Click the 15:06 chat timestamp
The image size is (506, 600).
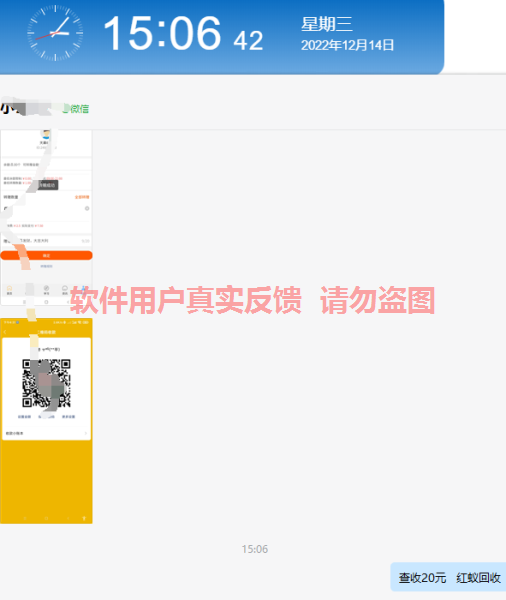pyautogui.click(x=255, y=549)
